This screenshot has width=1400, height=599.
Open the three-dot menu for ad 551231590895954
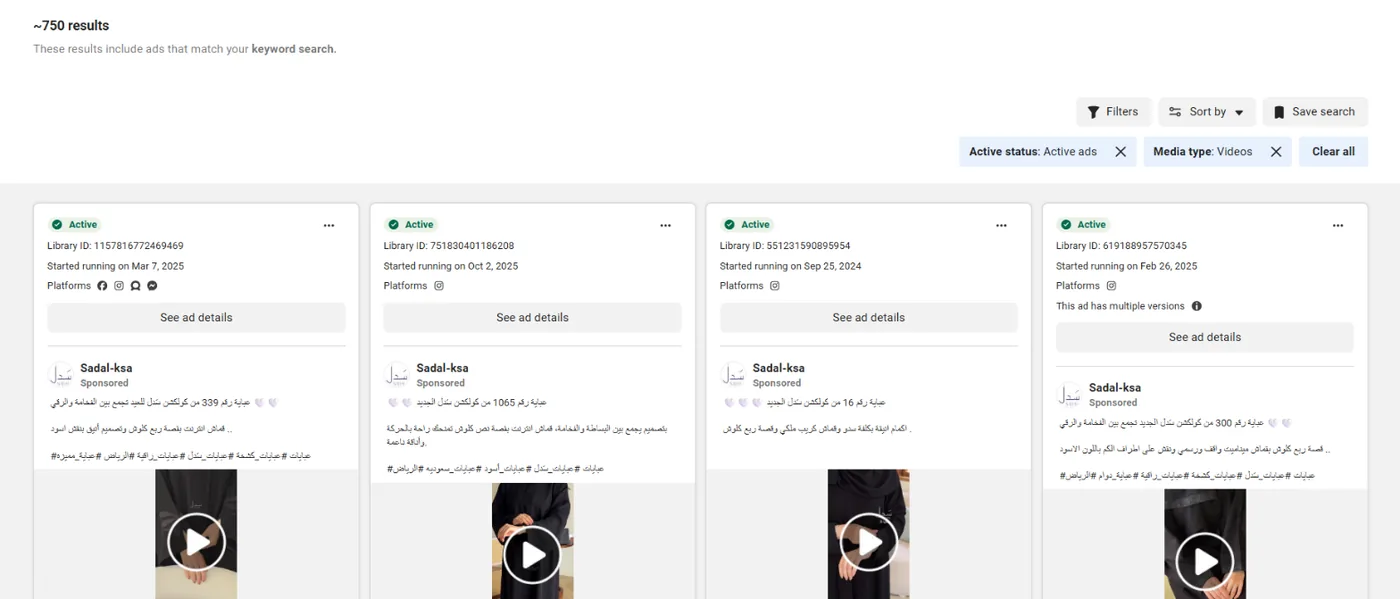[x=1001, y=226]
